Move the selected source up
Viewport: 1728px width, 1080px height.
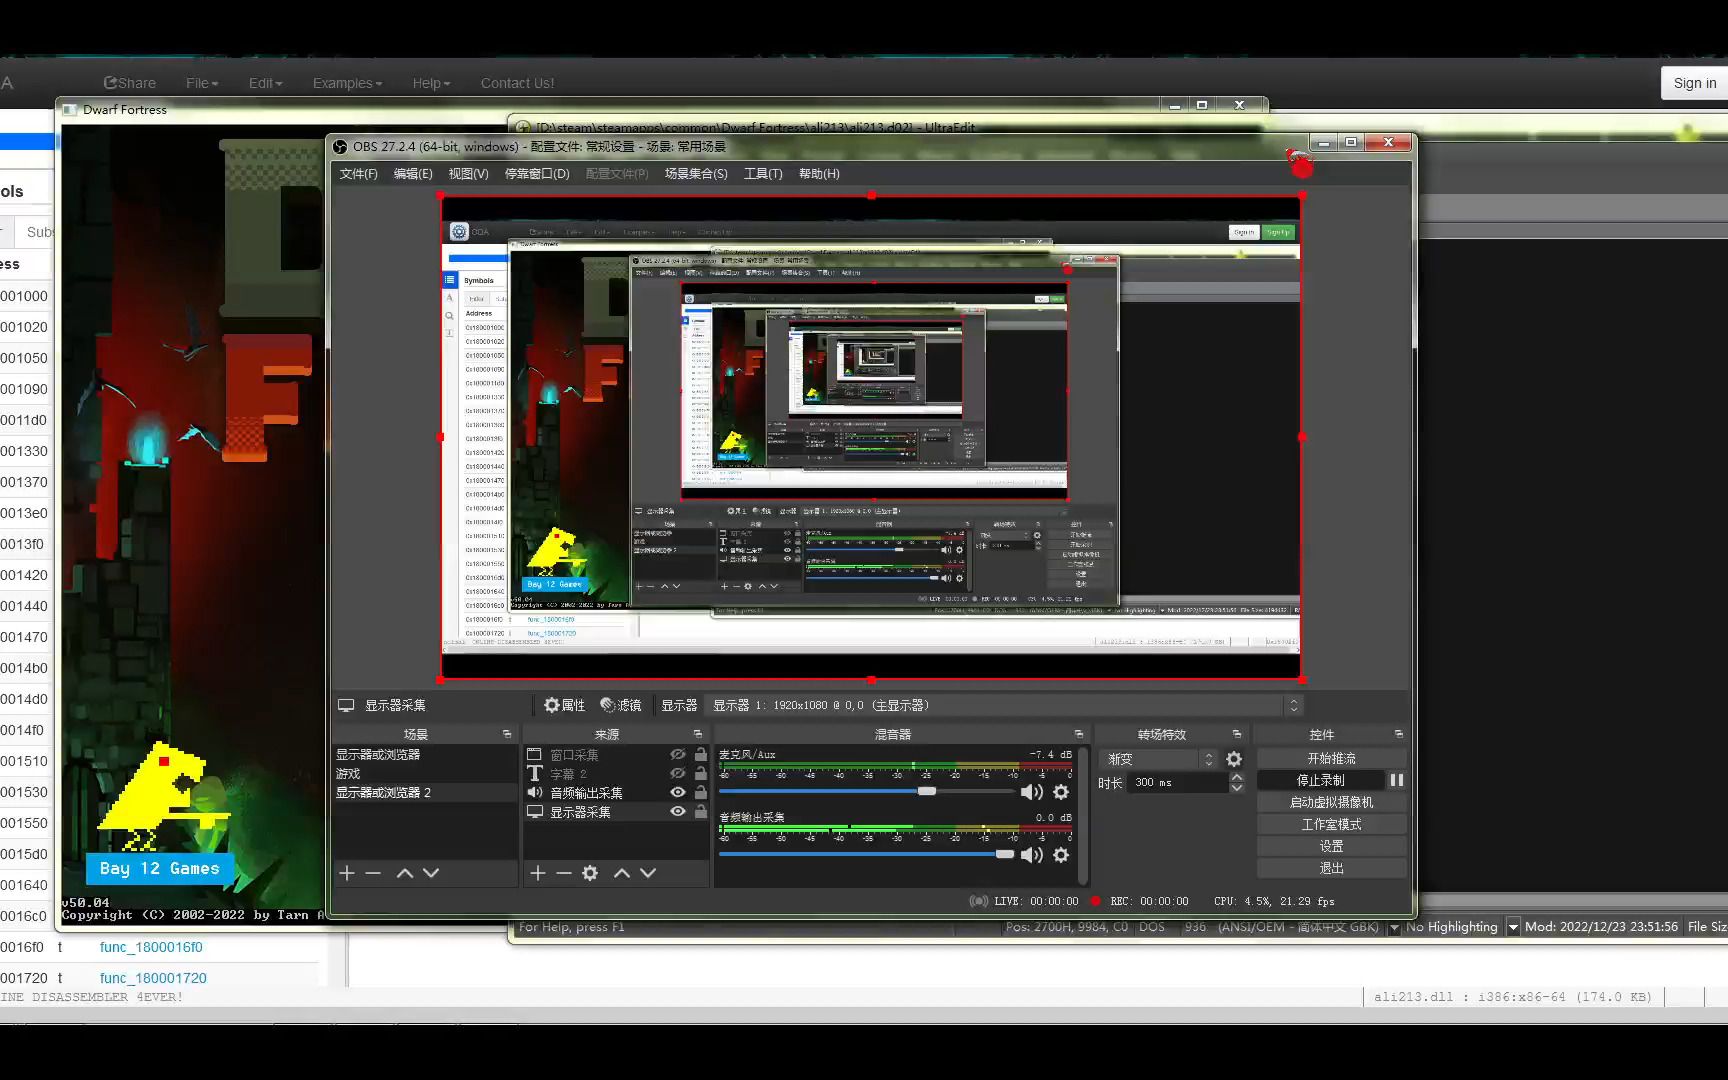coord(622,873)
